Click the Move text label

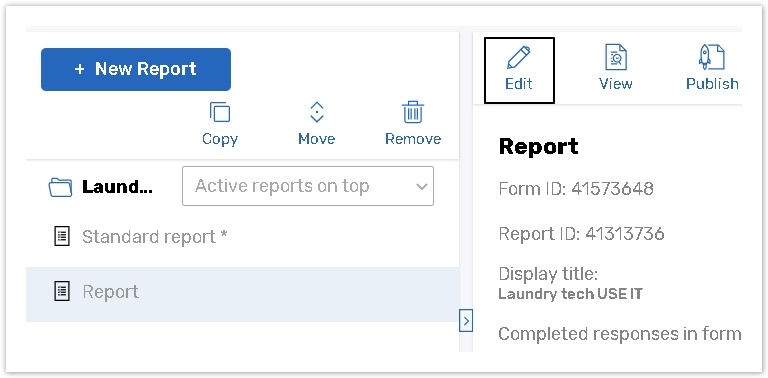316,139
